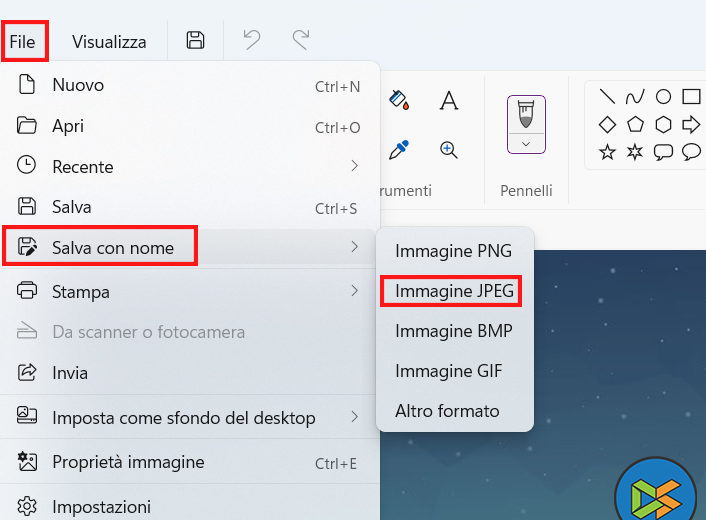This screenshot has width=706, height=520.
Task: Open Proprietà immagine
Action: (189, 462)
